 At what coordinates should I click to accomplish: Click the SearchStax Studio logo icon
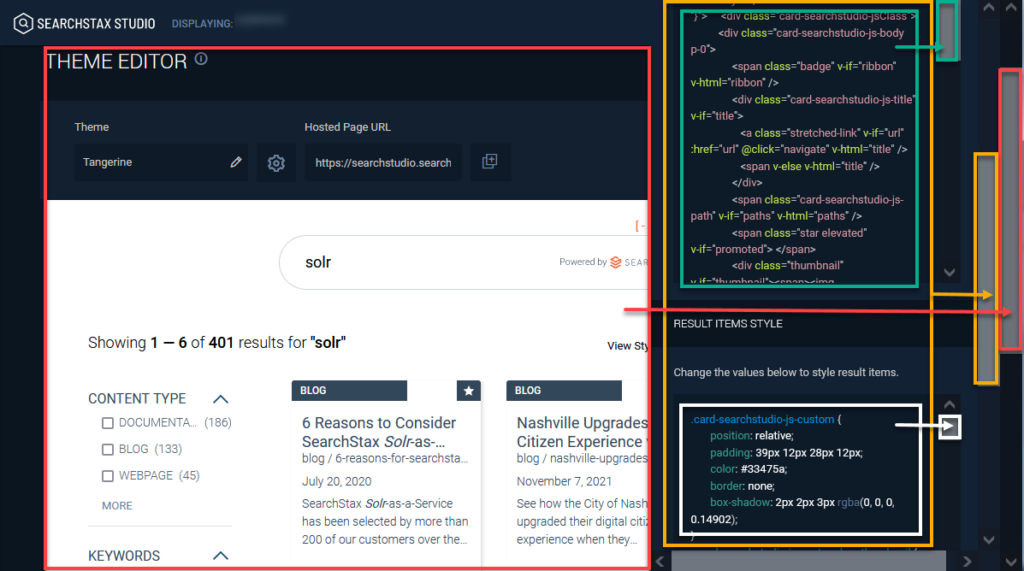pyautogui.click(x=23, y=23)
